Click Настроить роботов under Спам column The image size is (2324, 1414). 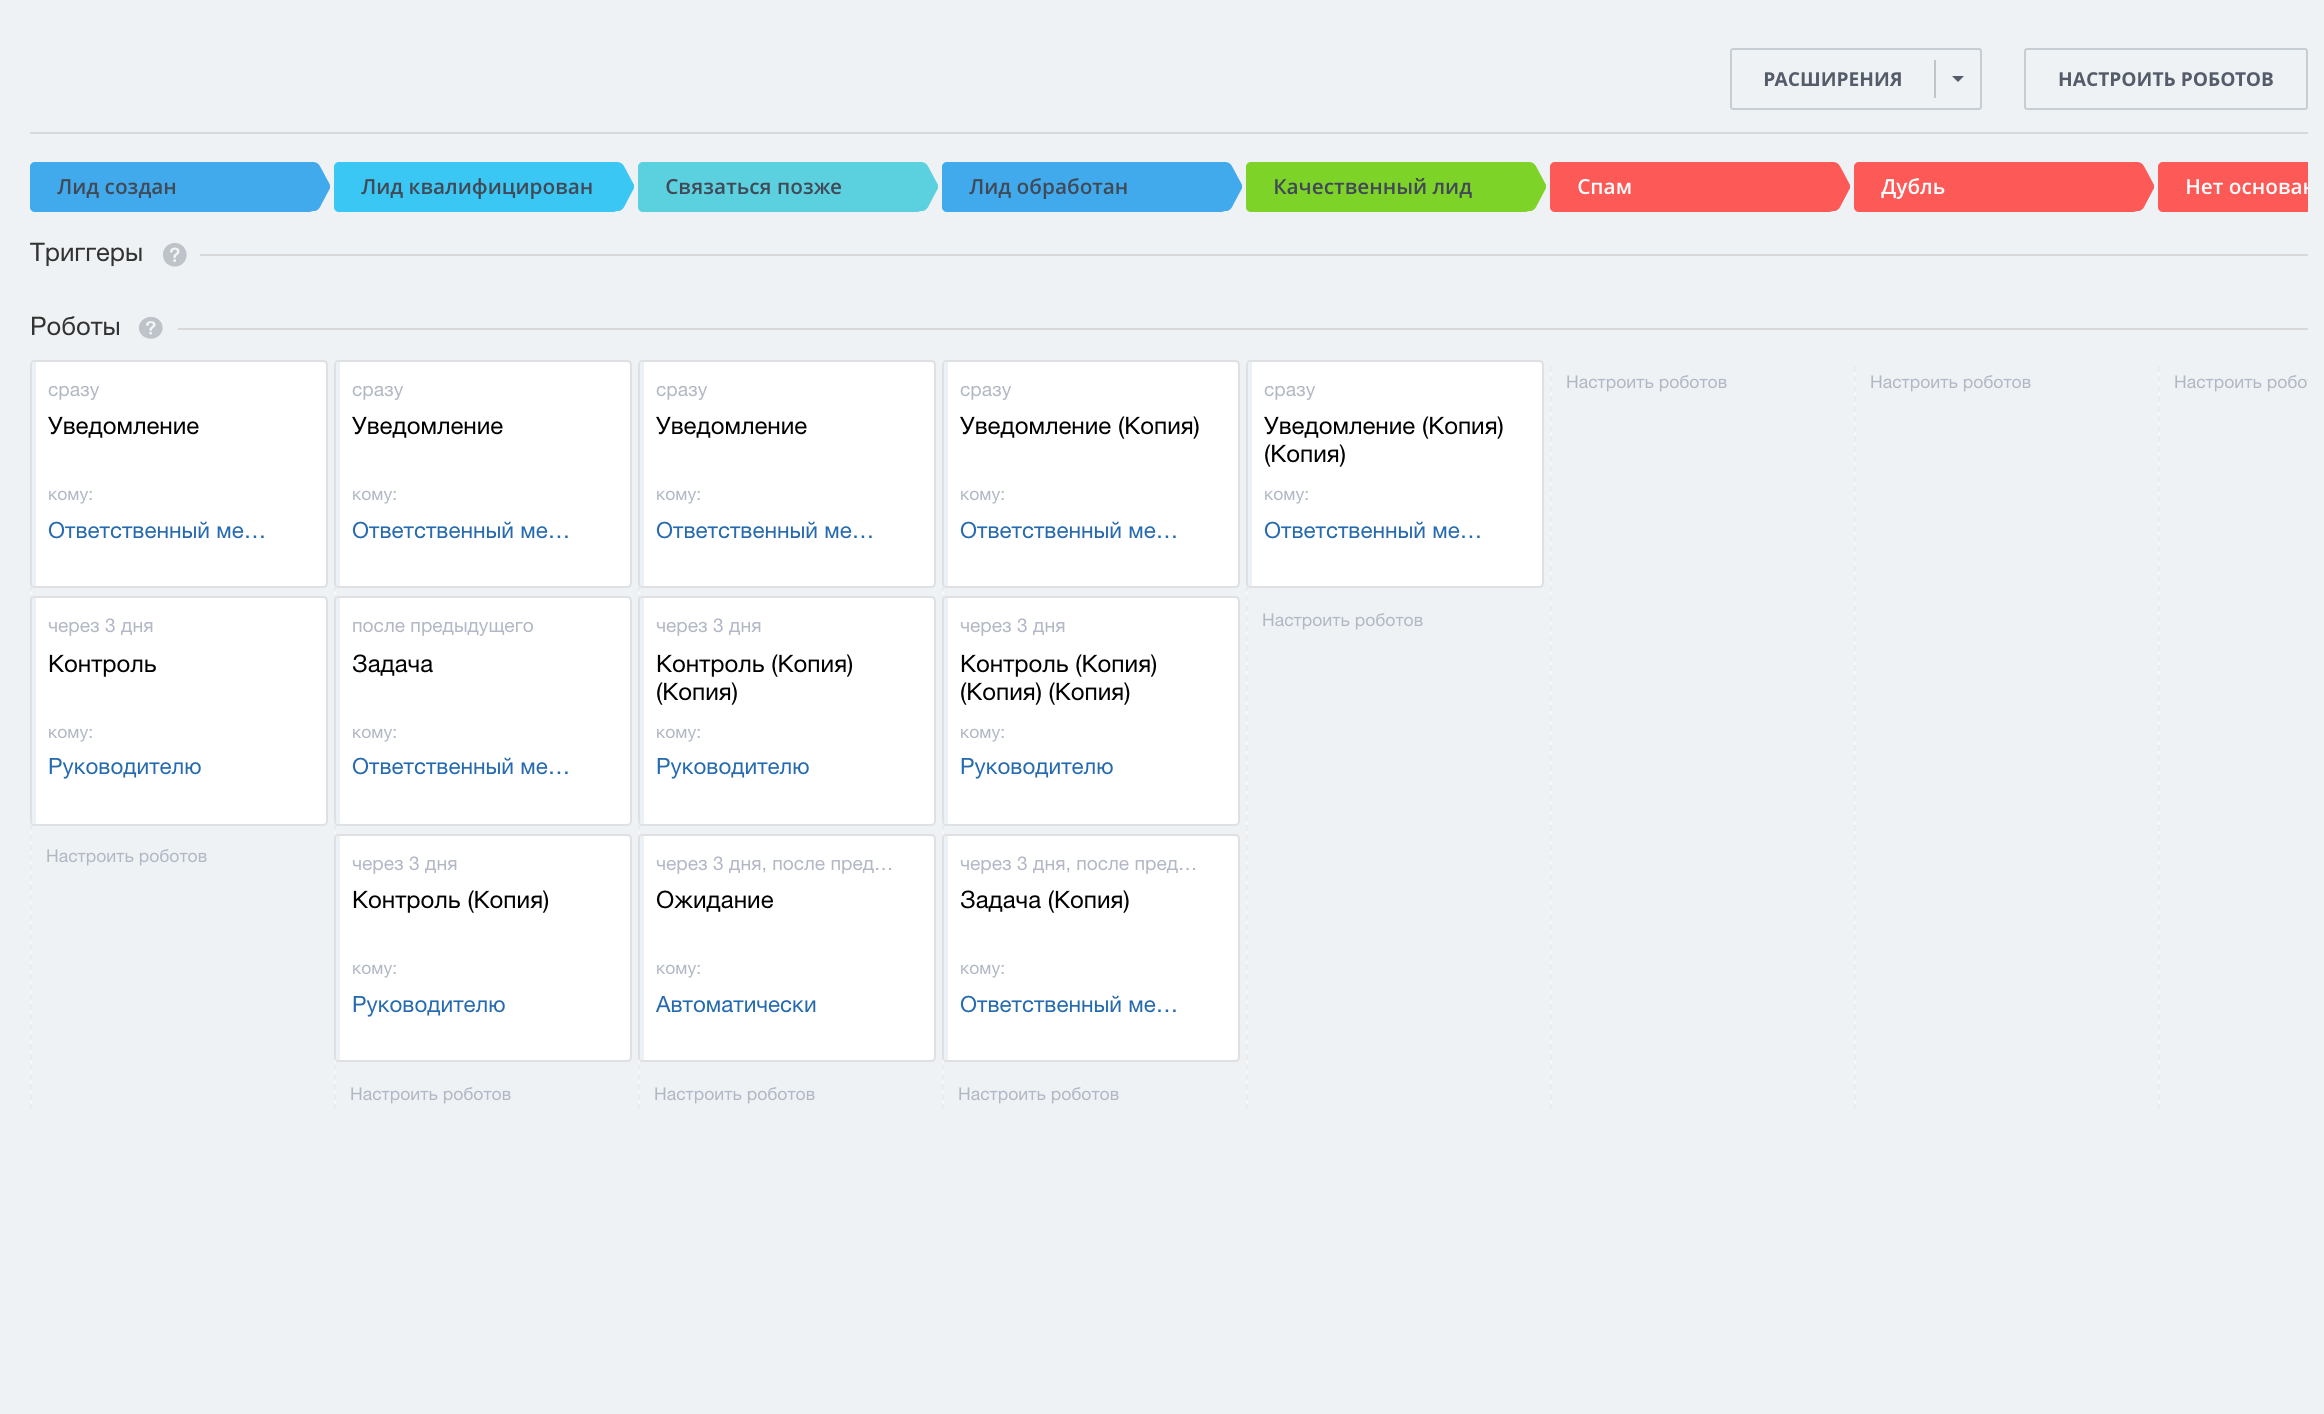1645,382
